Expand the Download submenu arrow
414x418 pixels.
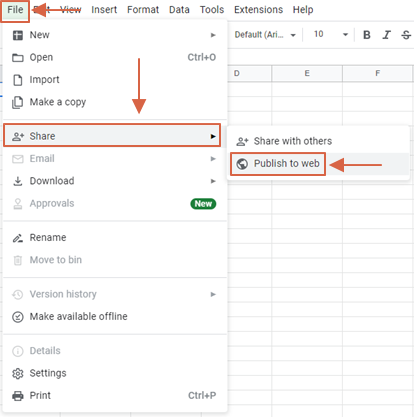(213, 181)
